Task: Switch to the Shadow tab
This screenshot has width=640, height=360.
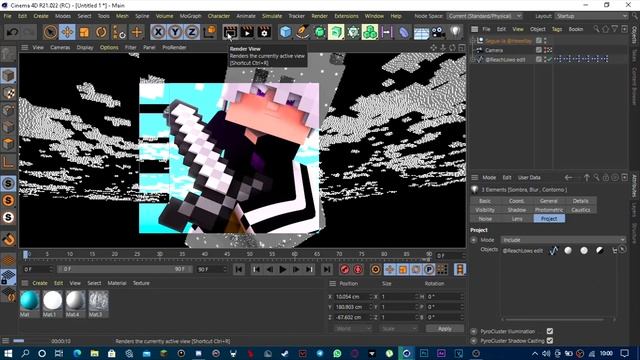Action: pos(517,210)
